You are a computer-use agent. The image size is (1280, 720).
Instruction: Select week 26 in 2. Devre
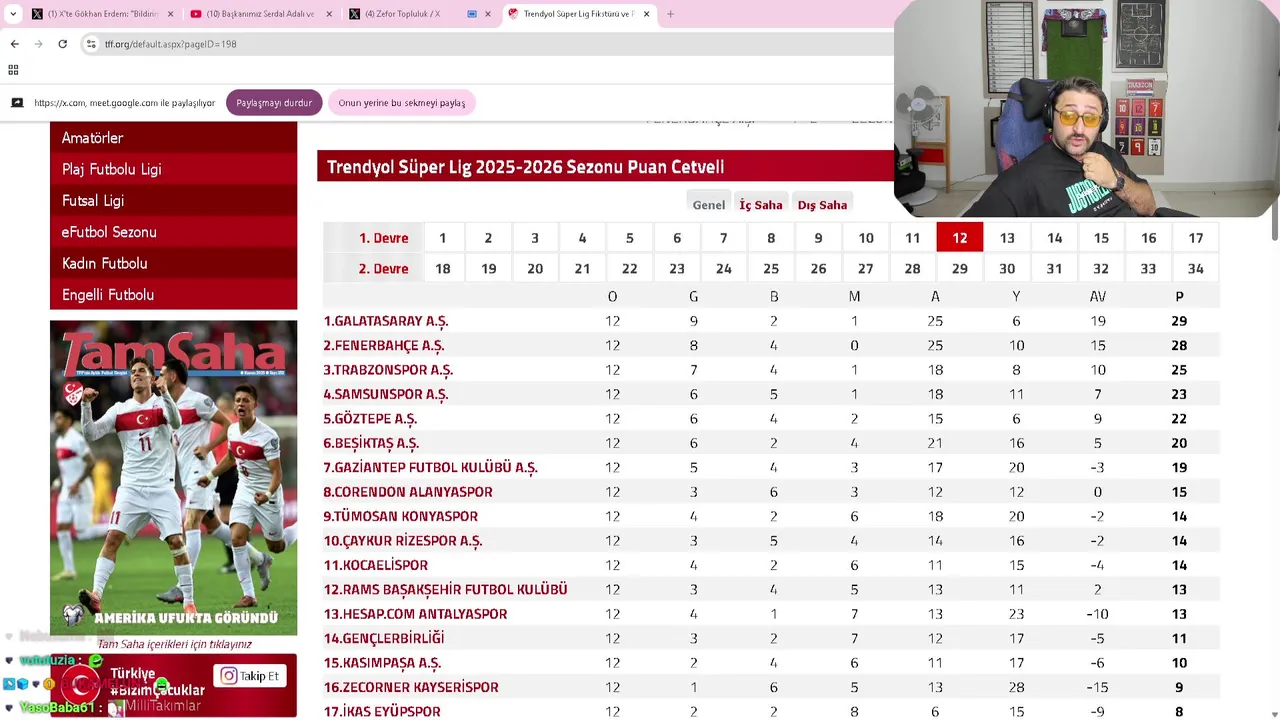click(x=818, y=269)
